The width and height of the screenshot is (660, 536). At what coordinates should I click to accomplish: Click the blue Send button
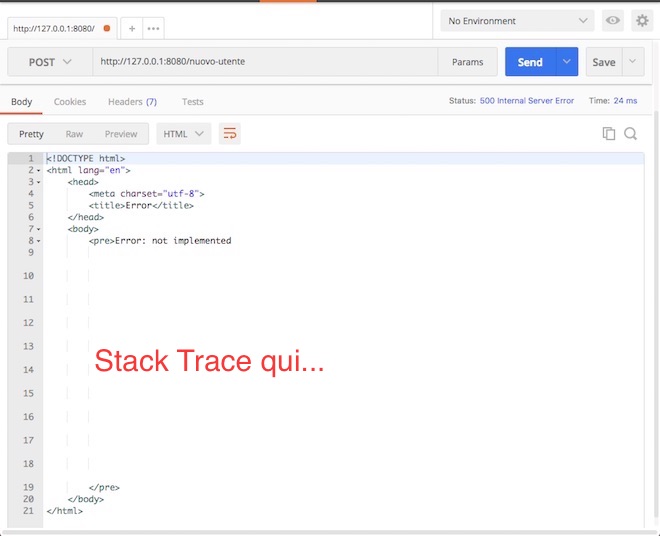[x=530, y=62]
